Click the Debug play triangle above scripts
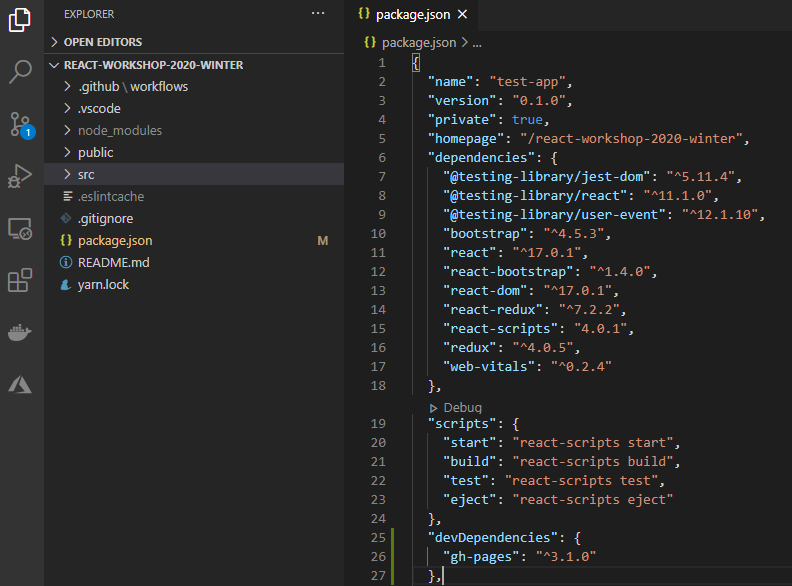 tap(433, 408)
